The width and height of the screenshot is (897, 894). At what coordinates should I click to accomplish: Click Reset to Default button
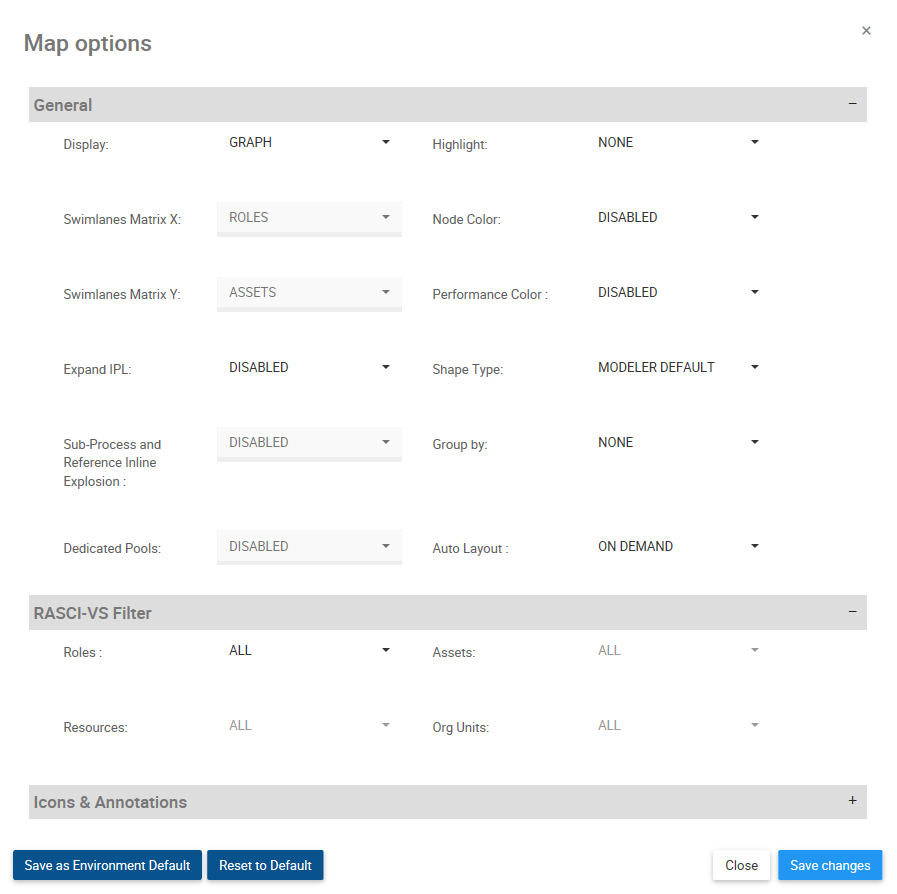pos(265,865)
